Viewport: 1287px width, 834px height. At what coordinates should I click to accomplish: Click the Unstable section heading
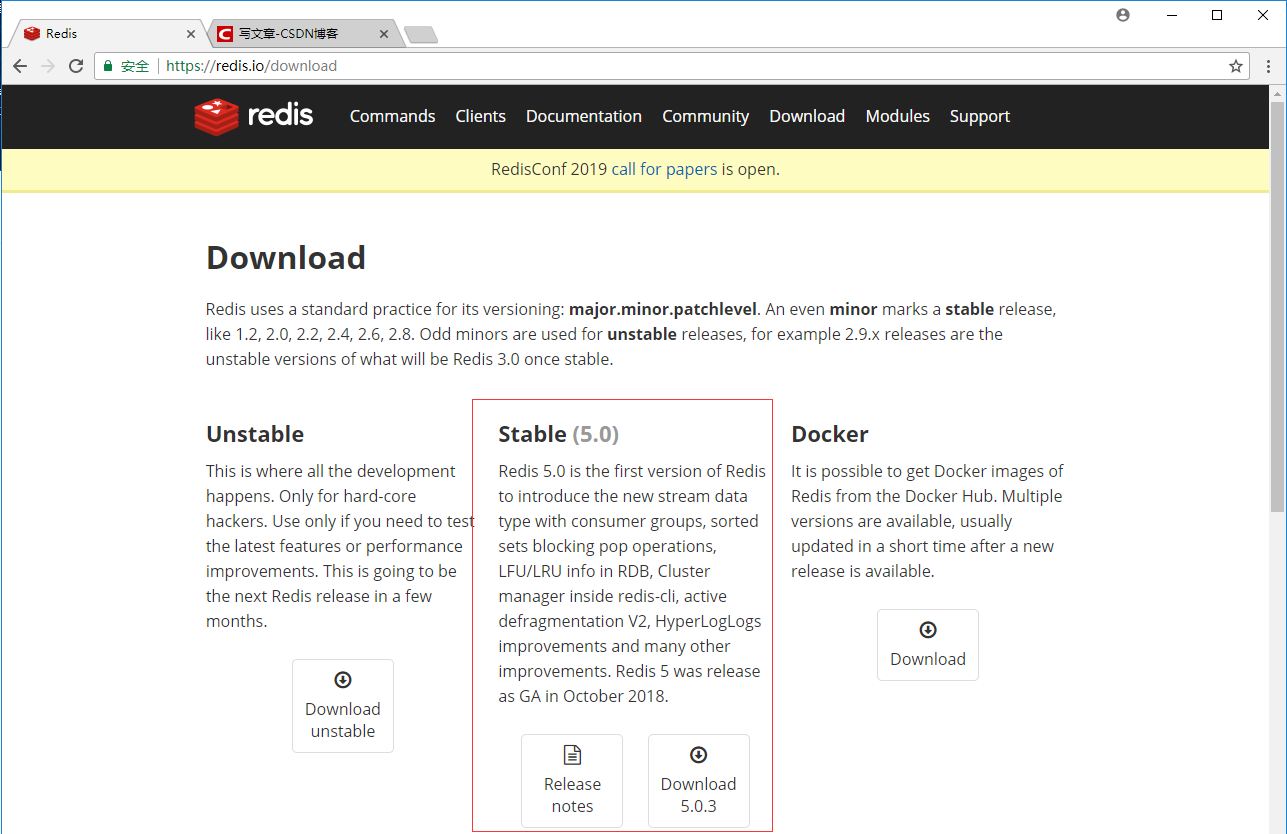(x=255, y=434)
